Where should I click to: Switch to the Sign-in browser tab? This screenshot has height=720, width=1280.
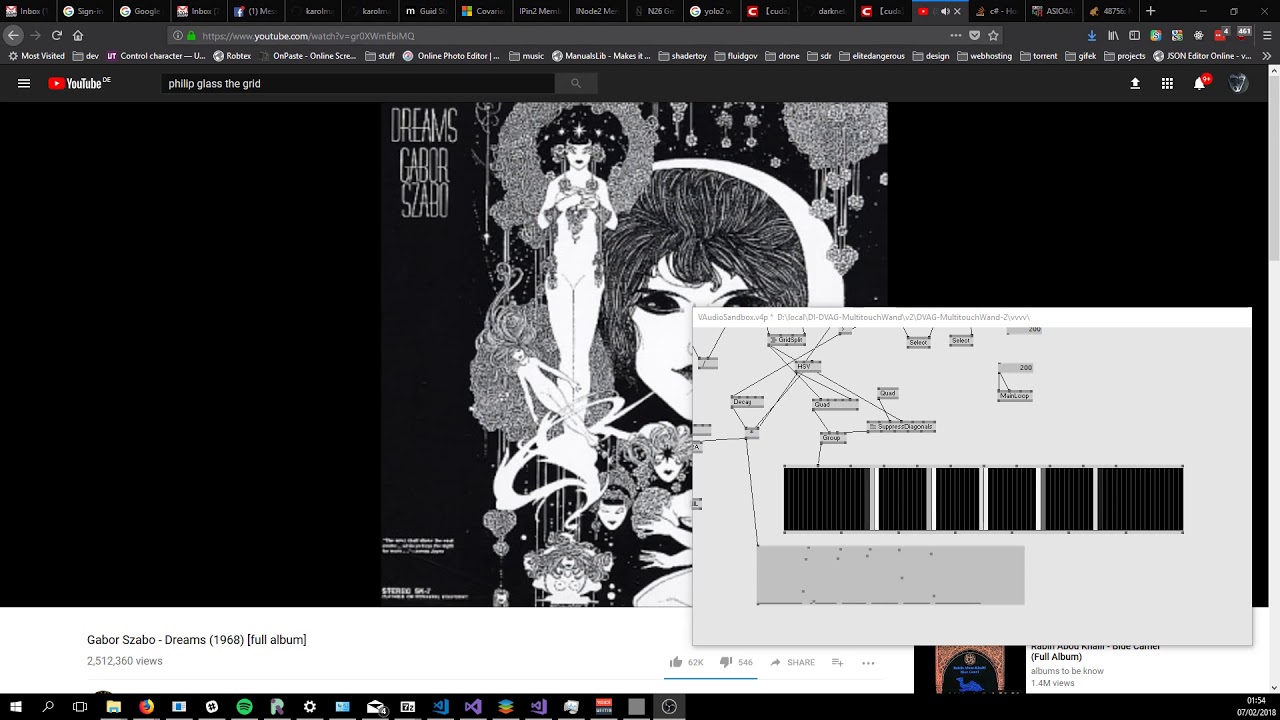pyautogui.click(x=83, y=11)
